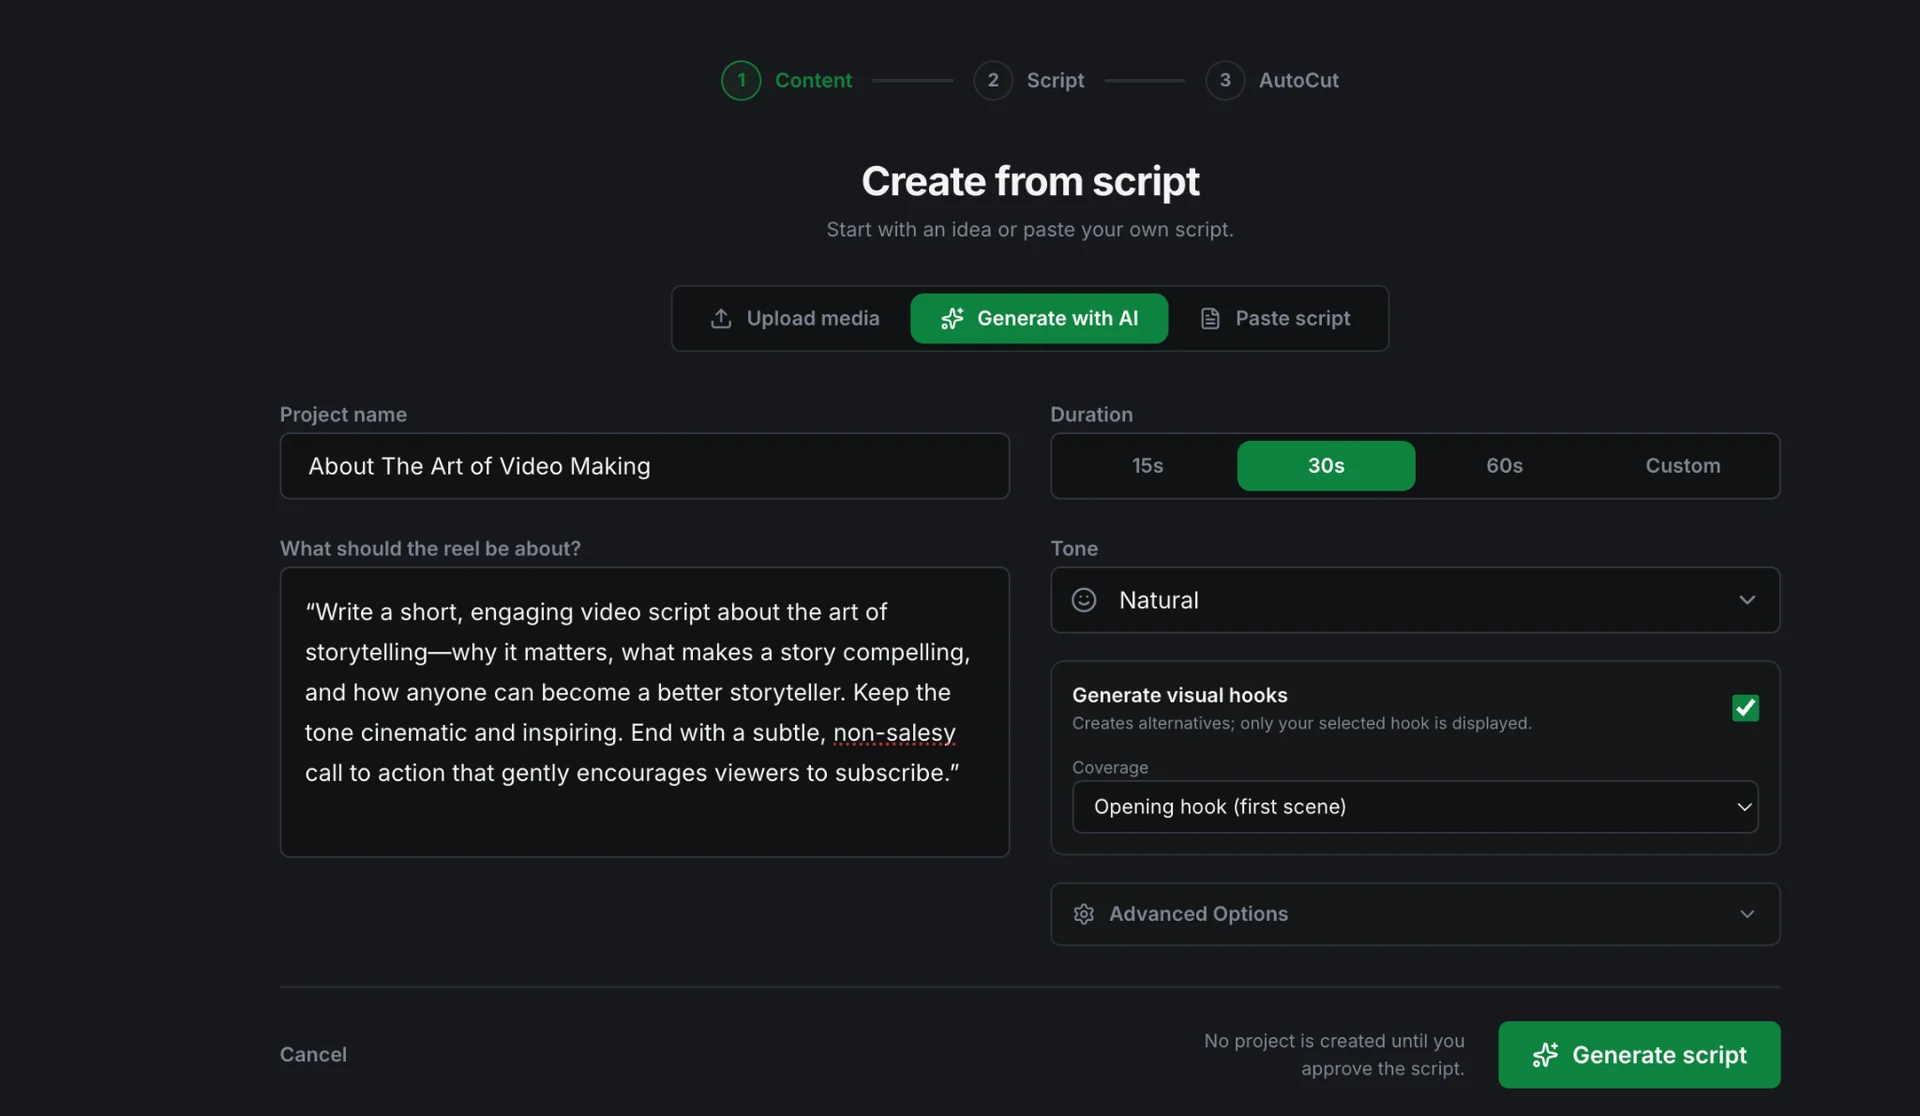Click the gear icon in Advanced Options

[1084, 914]
